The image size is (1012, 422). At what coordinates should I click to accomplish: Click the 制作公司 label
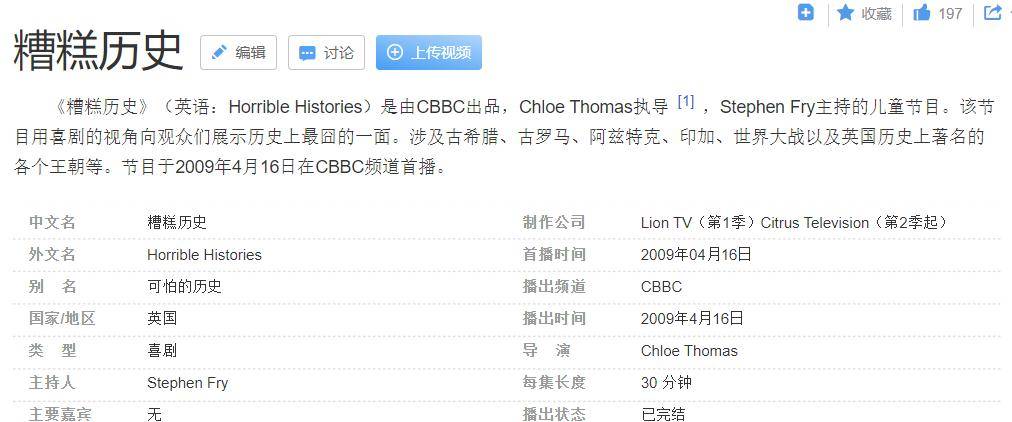[554, 223]
